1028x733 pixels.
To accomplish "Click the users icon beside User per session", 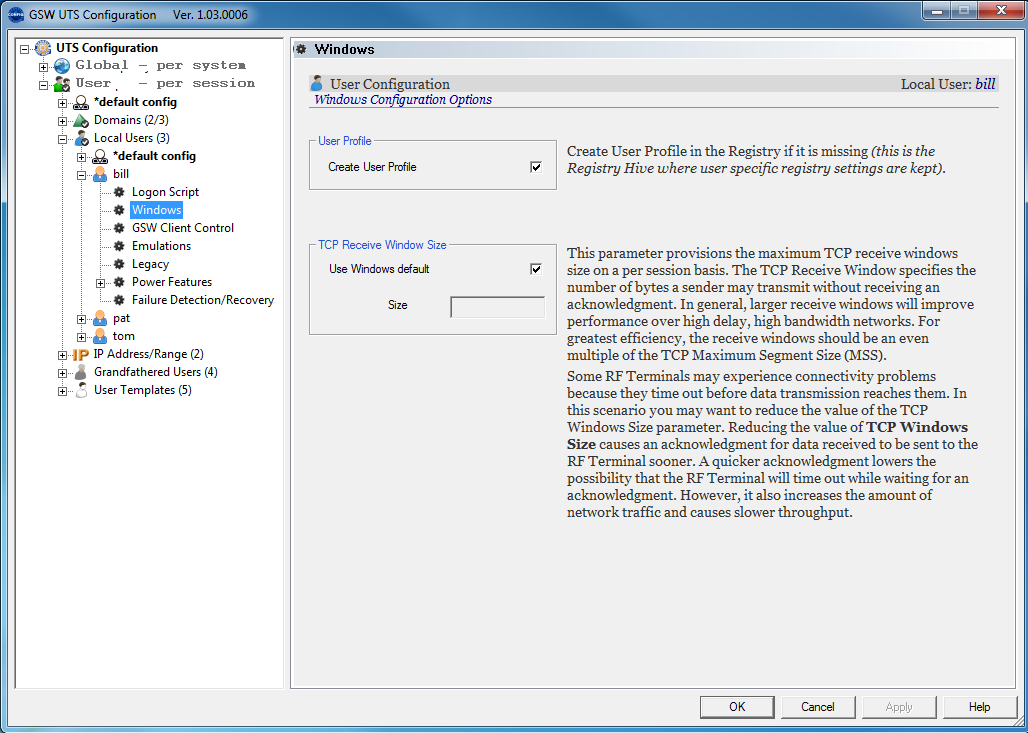I will tap(62, 84).
